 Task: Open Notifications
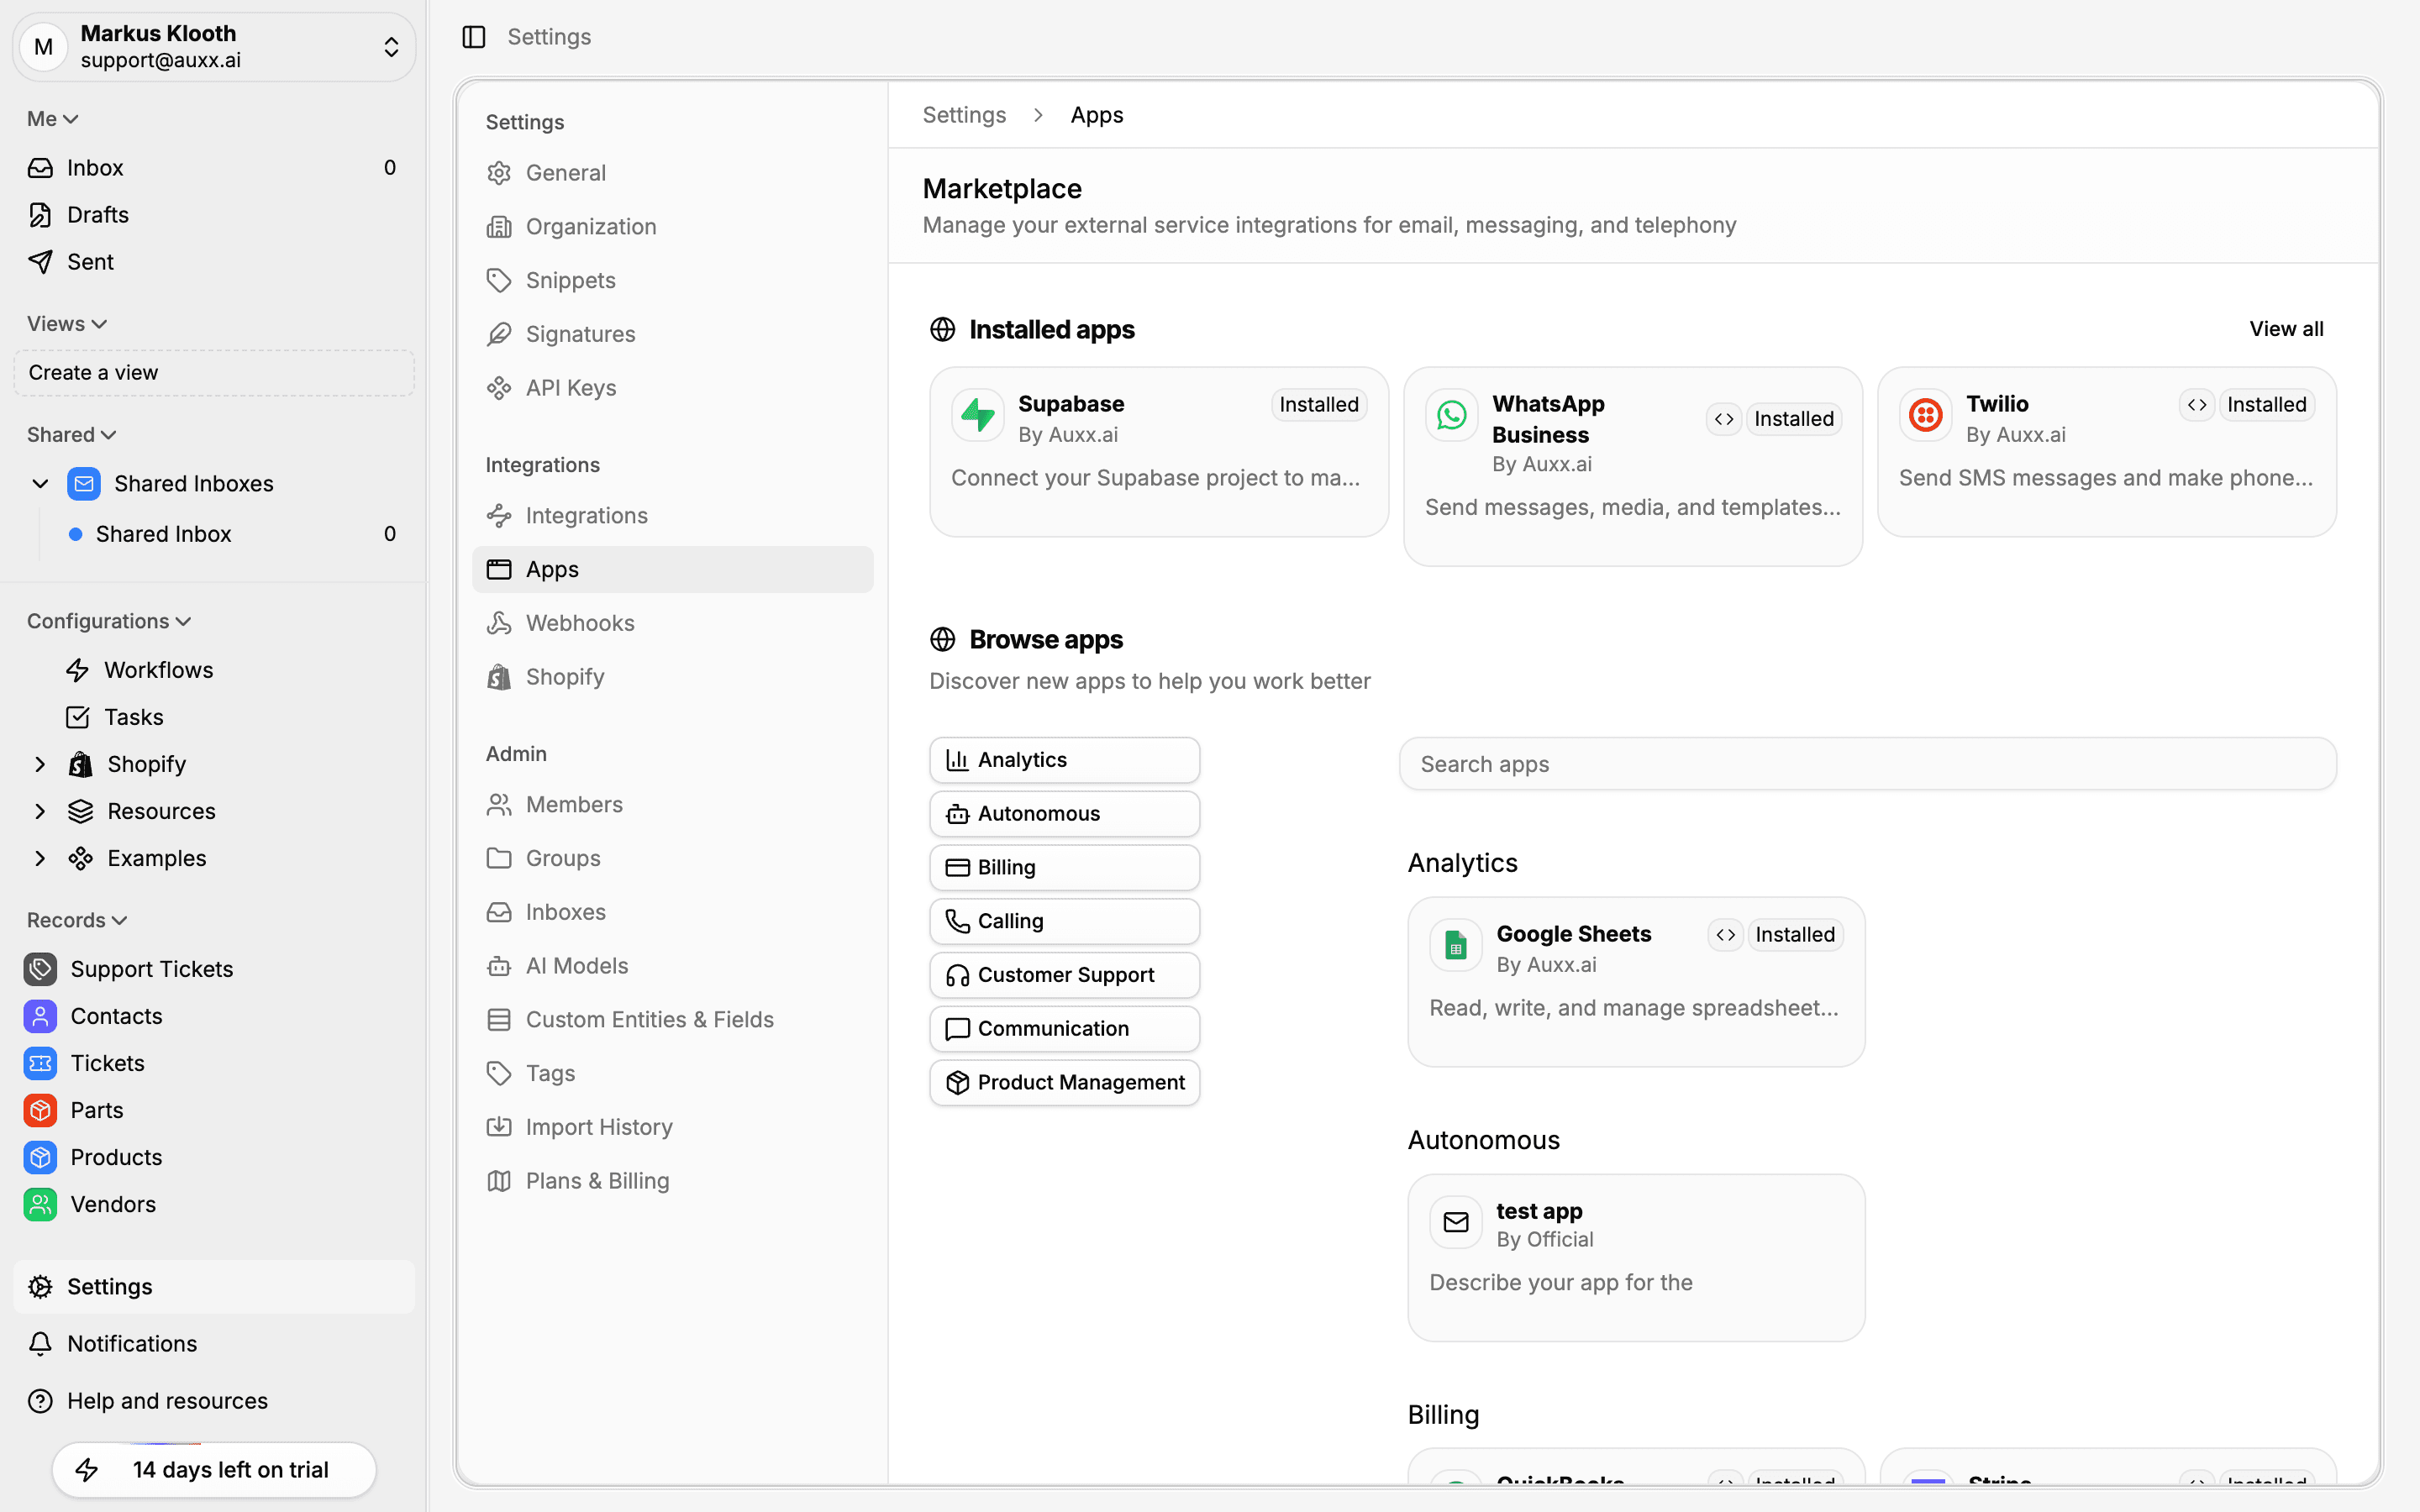(213, 1343)
